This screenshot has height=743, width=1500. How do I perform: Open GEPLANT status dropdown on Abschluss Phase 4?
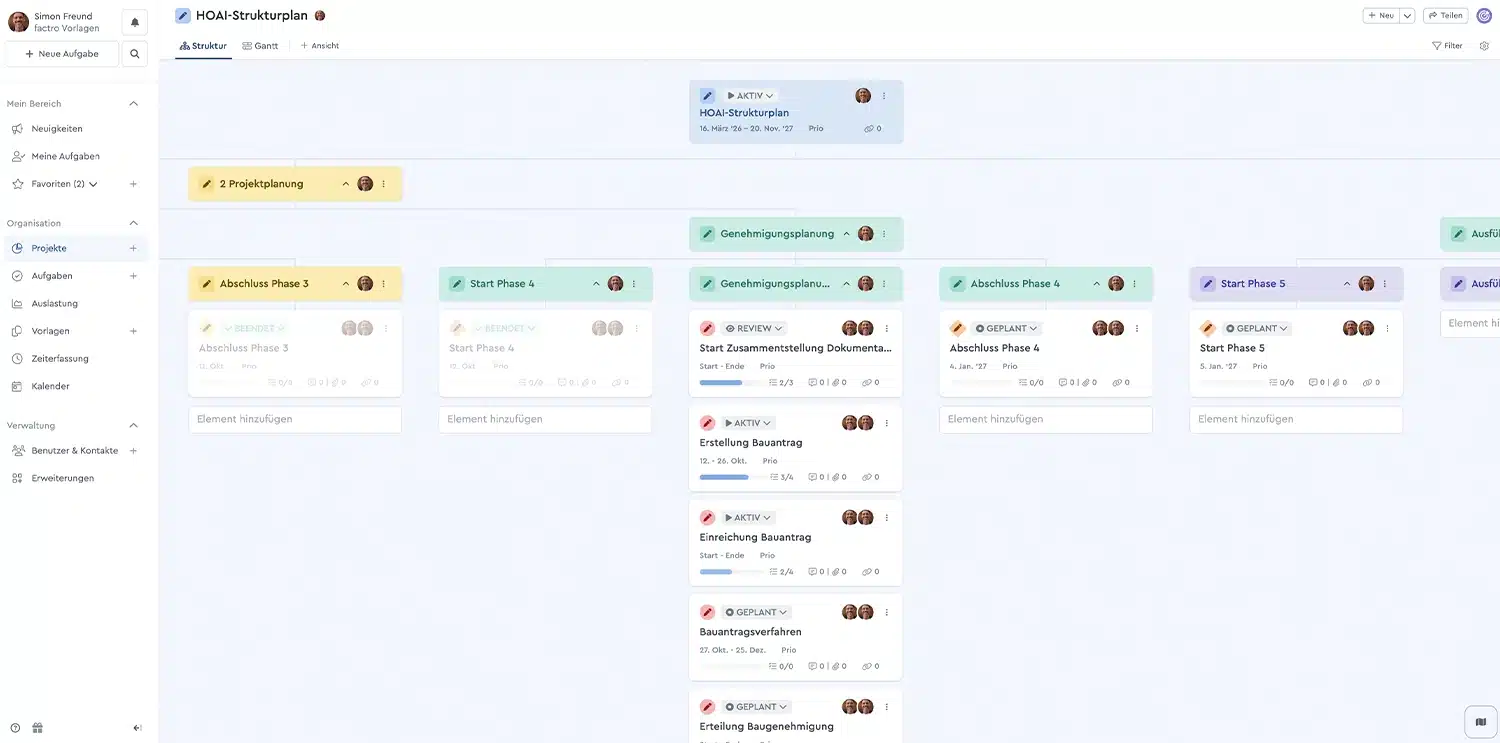coord(1004,328)
